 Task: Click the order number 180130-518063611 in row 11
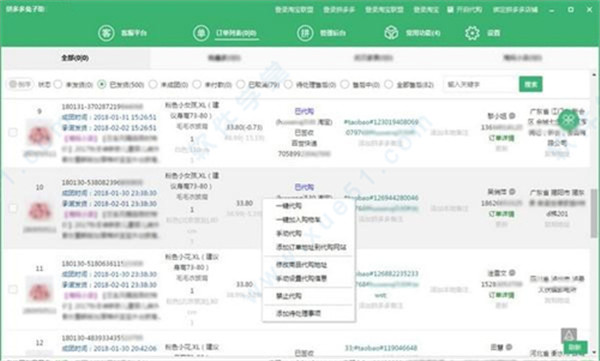pyautogui.click(x=102, y=263)
